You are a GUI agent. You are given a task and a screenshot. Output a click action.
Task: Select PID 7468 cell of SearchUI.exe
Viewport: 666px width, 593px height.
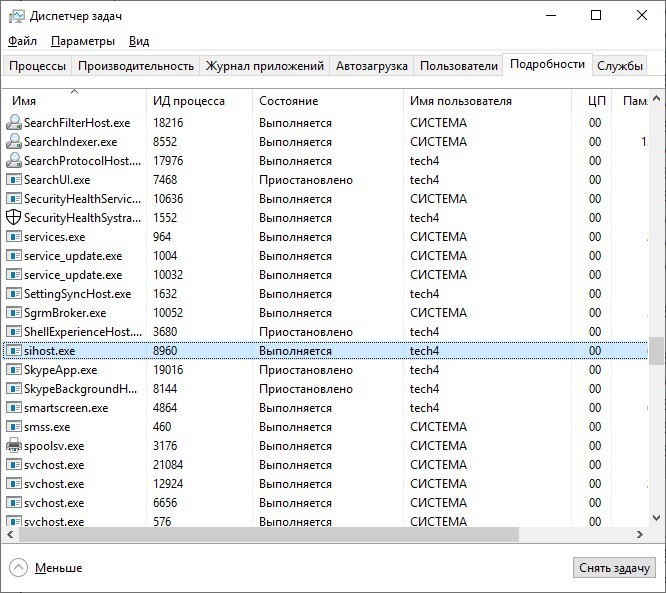pos(165,180)
